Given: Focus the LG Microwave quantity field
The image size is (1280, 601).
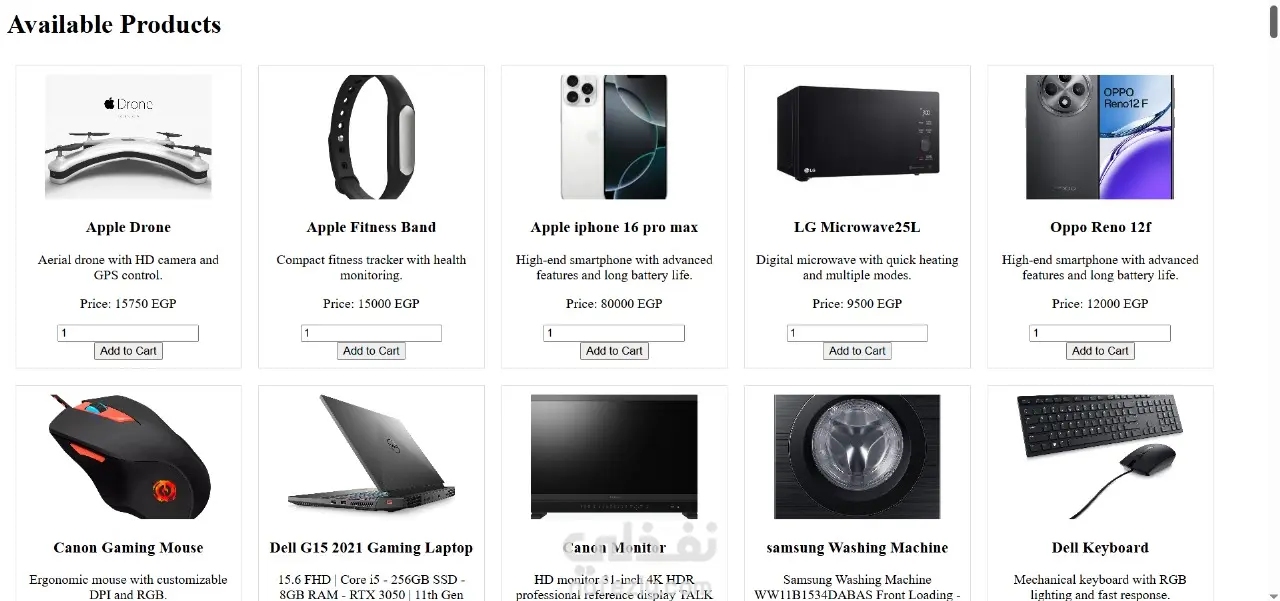Looking at the screenshot, I should (x=857, y=333).
